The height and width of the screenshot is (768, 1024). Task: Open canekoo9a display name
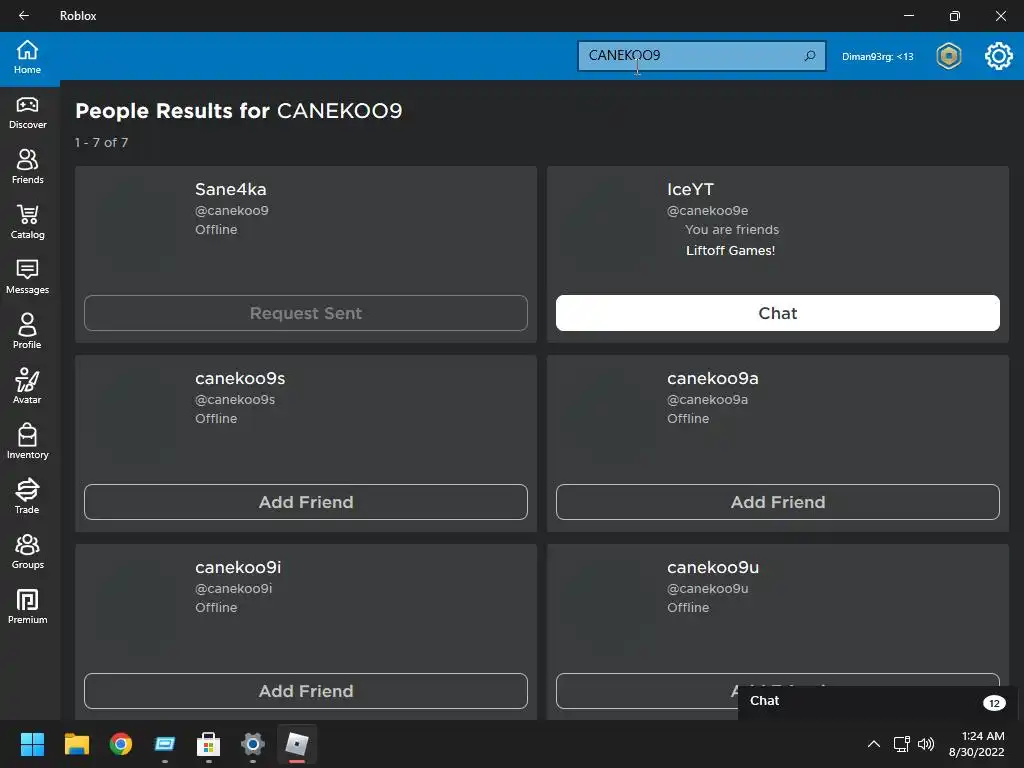pyautogui.click(x=712, y=378)
